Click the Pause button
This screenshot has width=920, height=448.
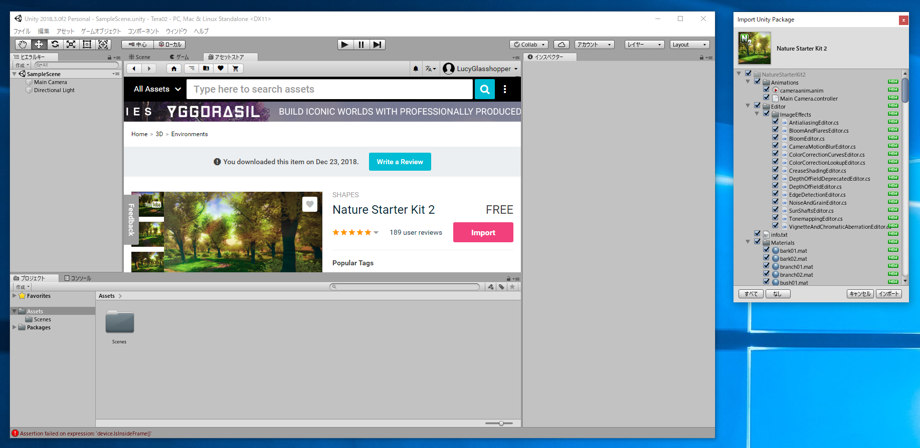(x=361, y=44)
